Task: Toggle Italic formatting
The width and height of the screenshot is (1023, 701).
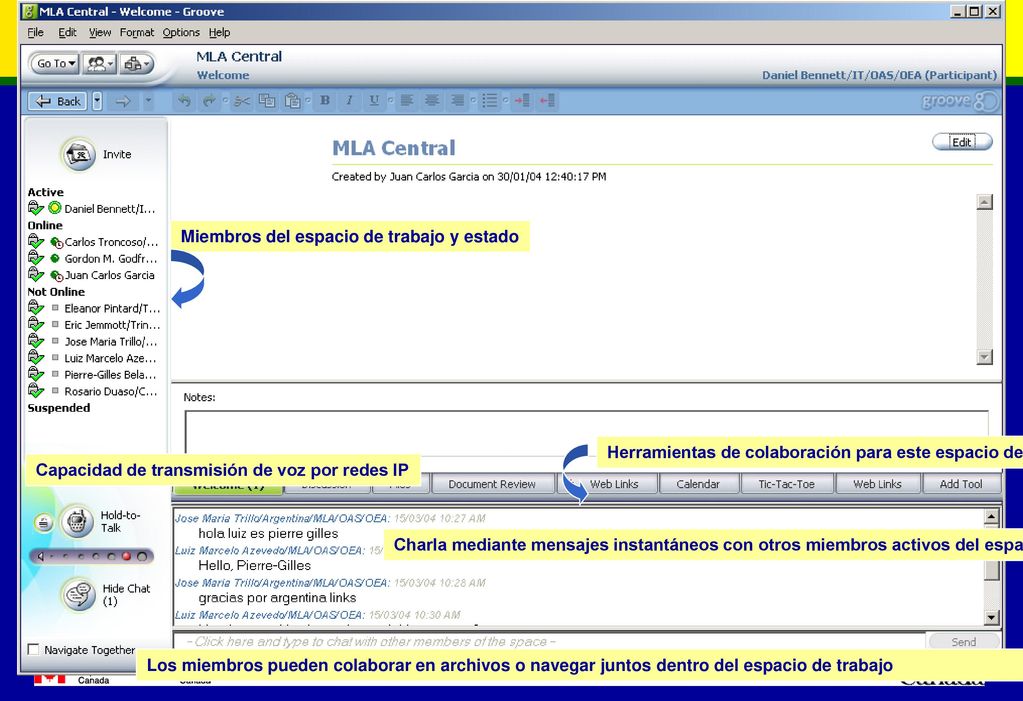Action: point(350,101)
